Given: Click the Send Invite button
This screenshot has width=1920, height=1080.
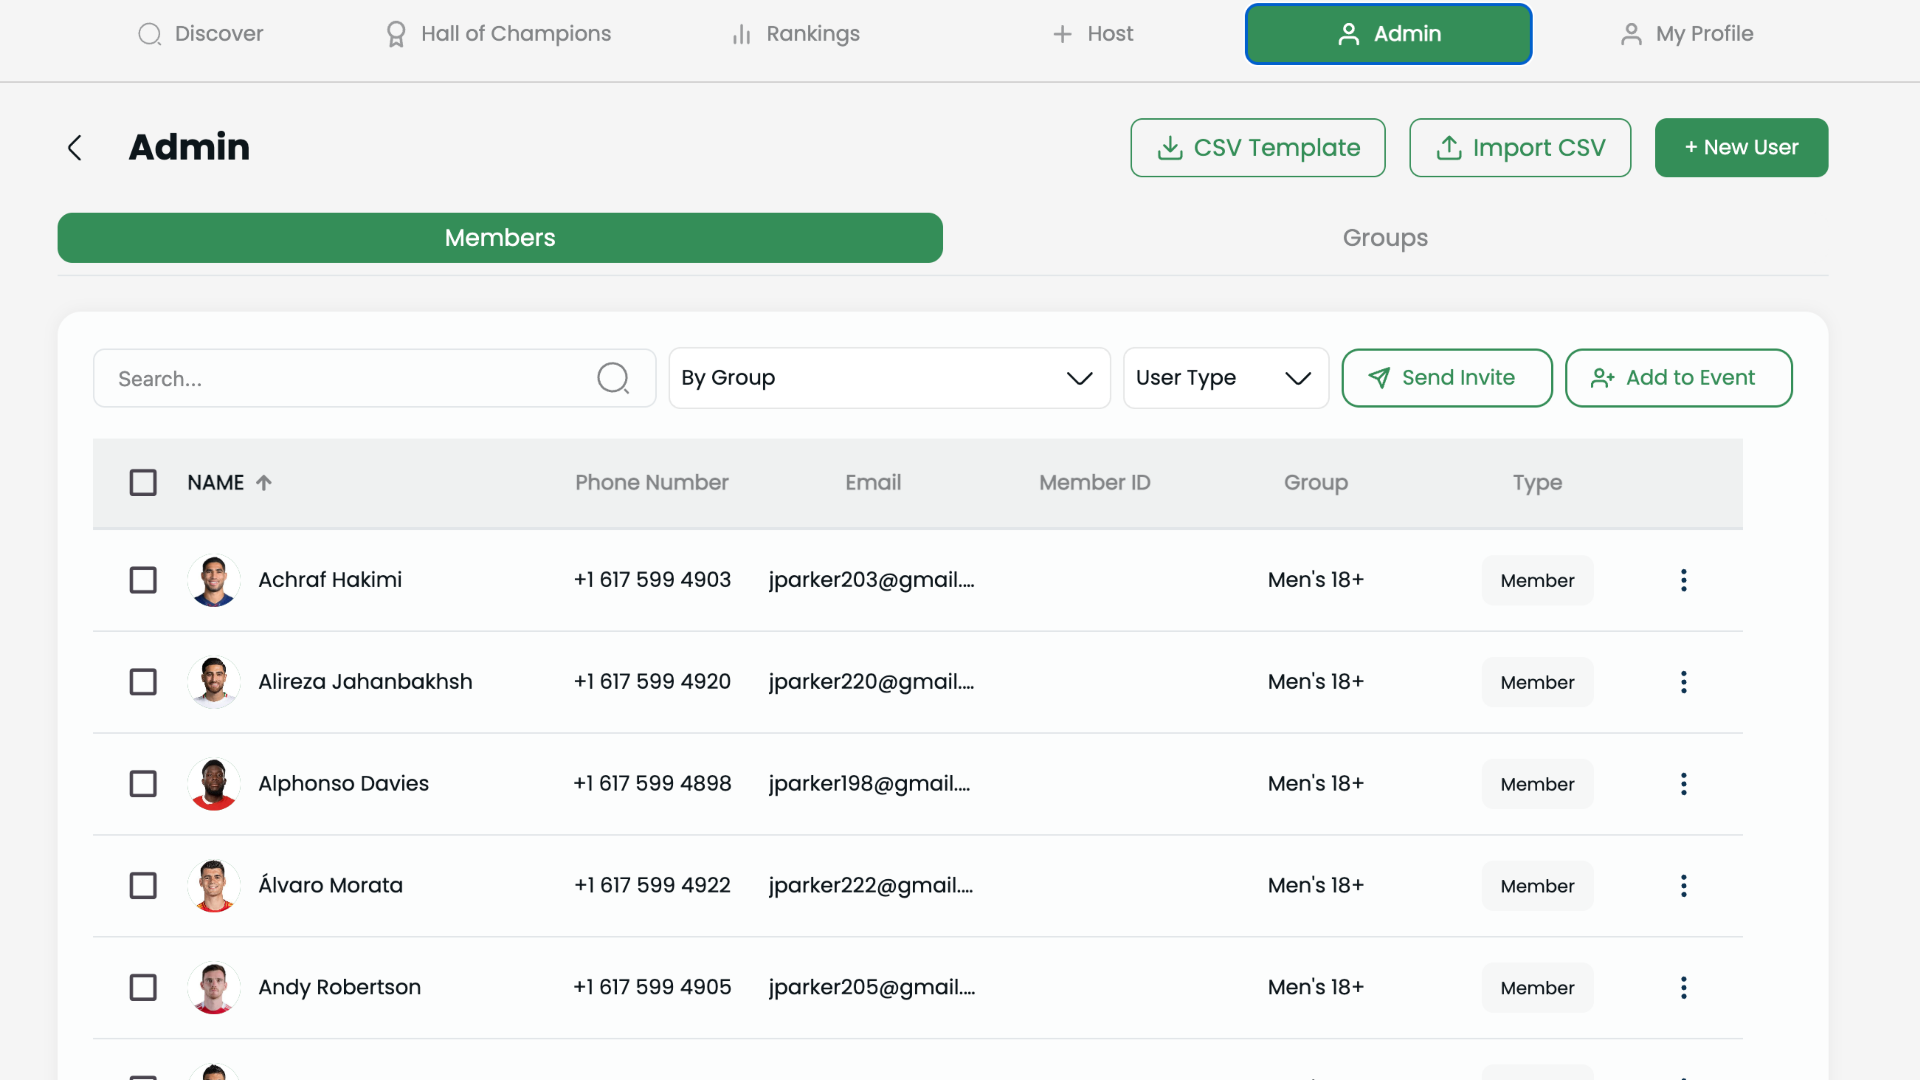Looking at the screenshot, I should click(x=1447, y=378).
